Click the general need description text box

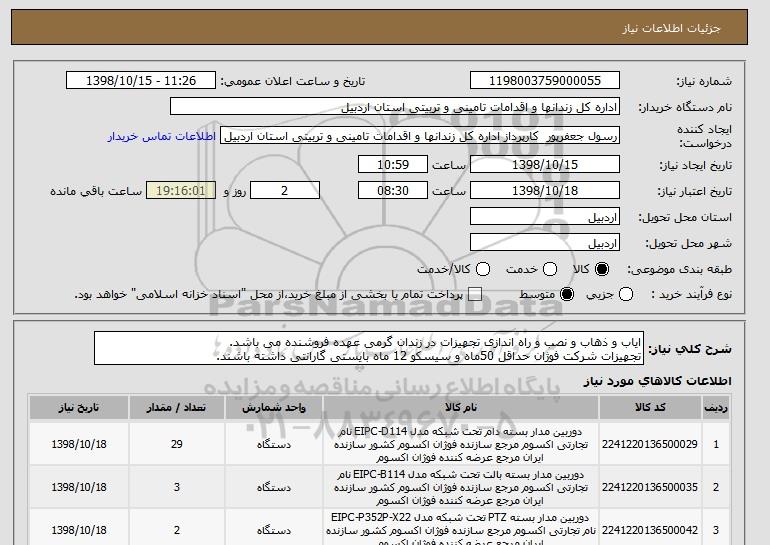[x=369, y=349]
